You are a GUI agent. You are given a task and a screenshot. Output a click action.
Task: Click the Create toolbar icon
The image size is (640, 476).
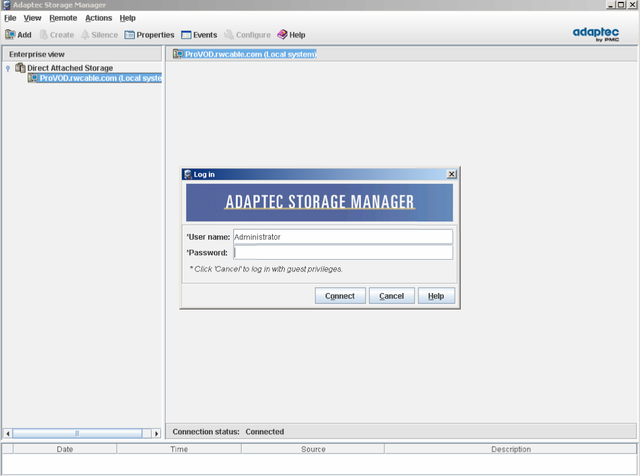click(x=43, y=35)
